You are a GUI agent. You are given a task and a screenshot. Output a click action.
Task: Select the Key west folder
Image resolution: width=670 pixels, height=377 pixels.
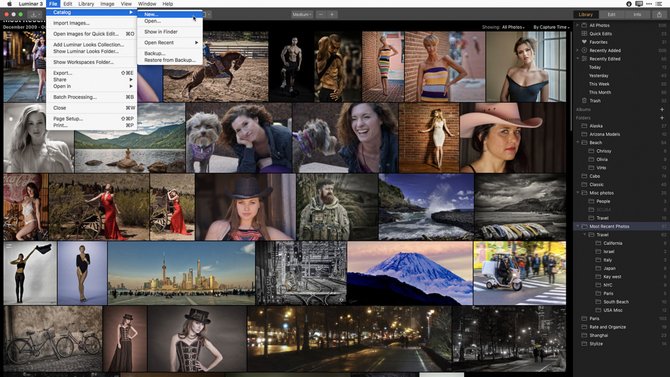pyautogui.click(x=612, y=277)
